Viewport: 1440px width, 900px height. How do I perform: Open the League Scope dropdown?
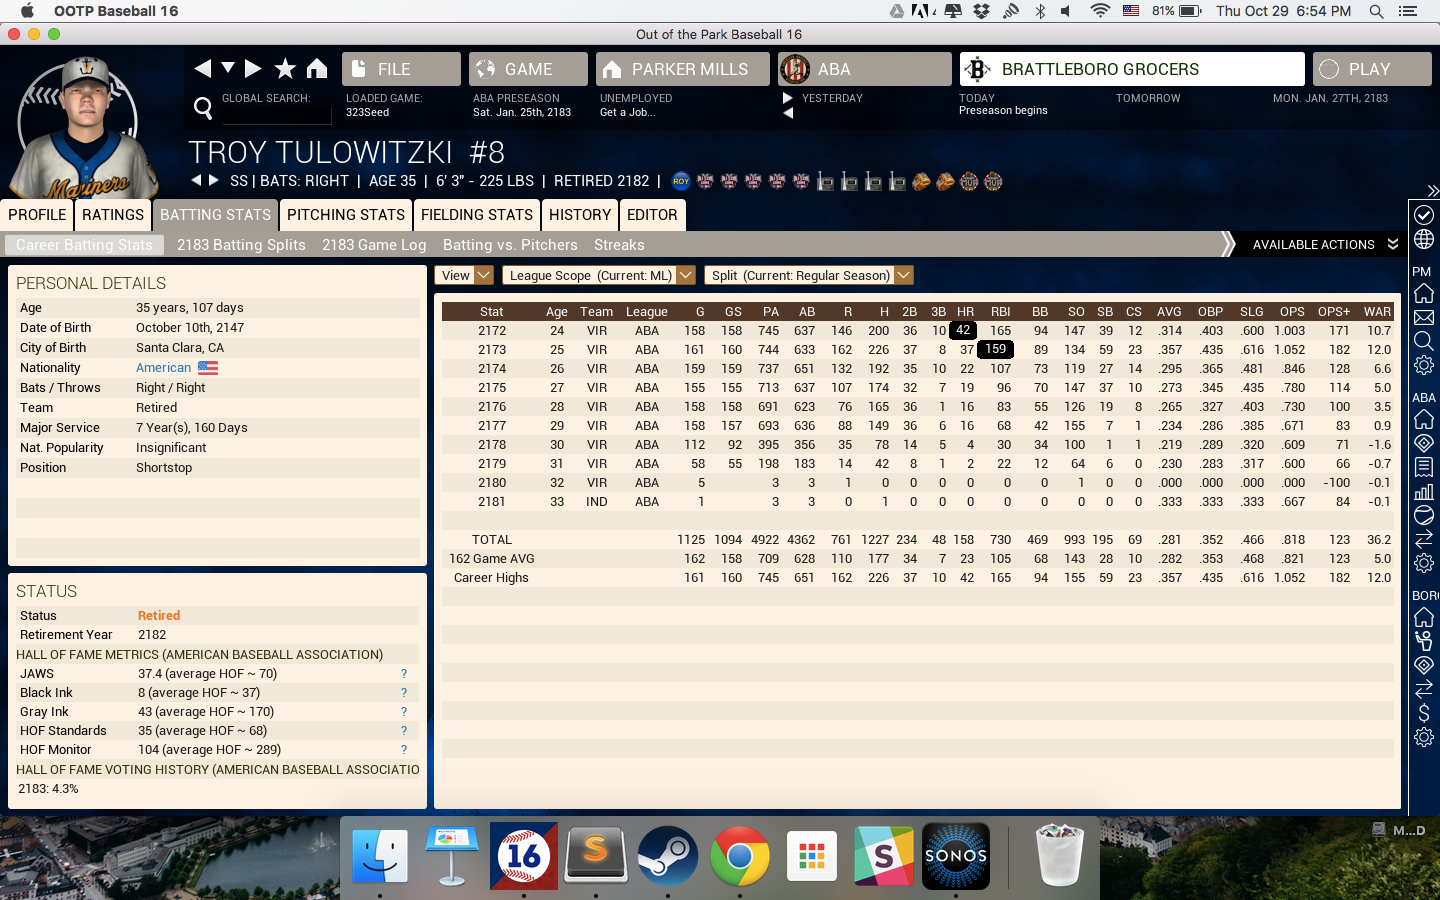point(598,275)
